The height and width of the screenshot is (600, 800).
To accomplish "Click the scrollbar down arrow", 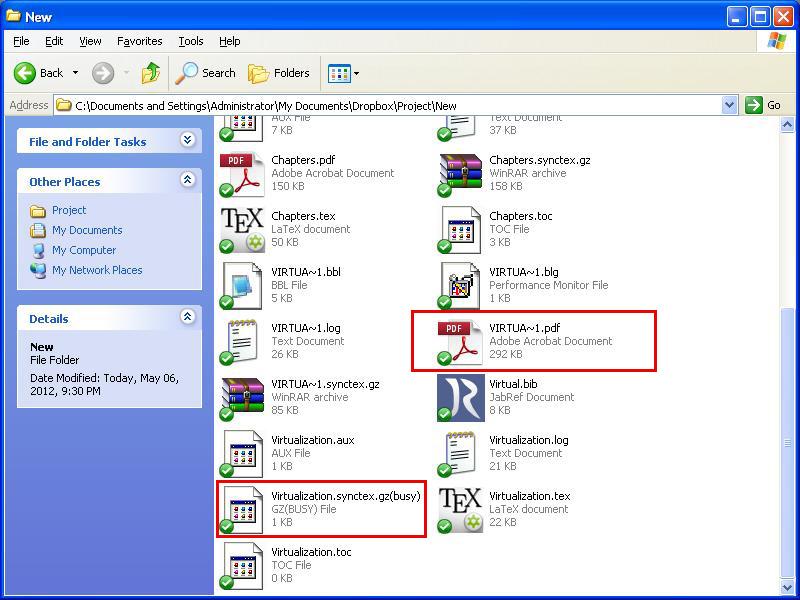I will point(787,586).
